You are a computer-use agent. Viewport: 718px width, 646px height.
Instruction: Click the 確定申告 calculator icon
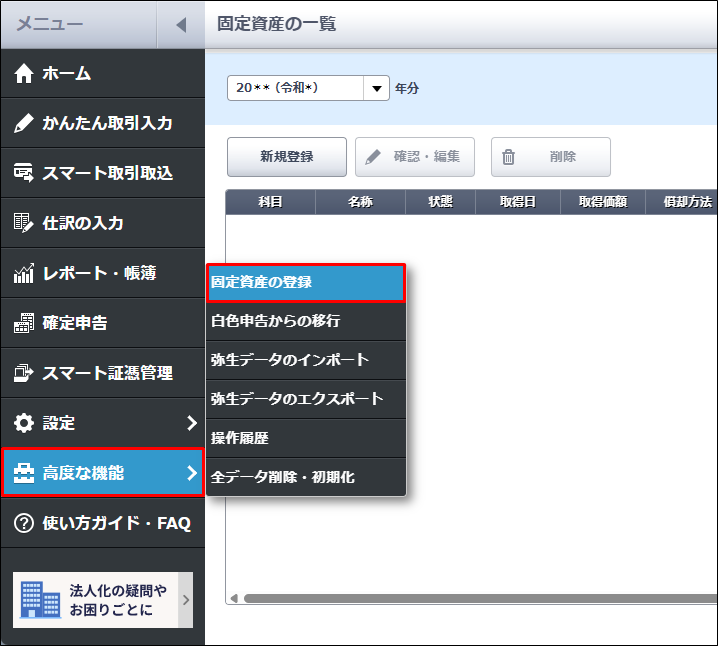click(24, 323)
